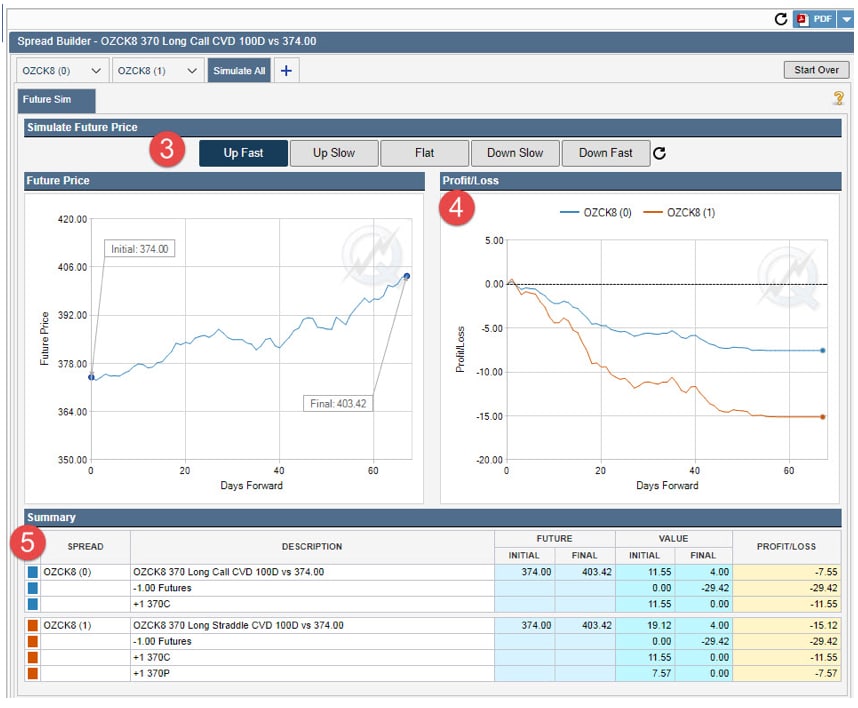The width and height of the screenshot is (858, 708).
Task: Choose the Down Slow simulation
Action: (515, 153)
